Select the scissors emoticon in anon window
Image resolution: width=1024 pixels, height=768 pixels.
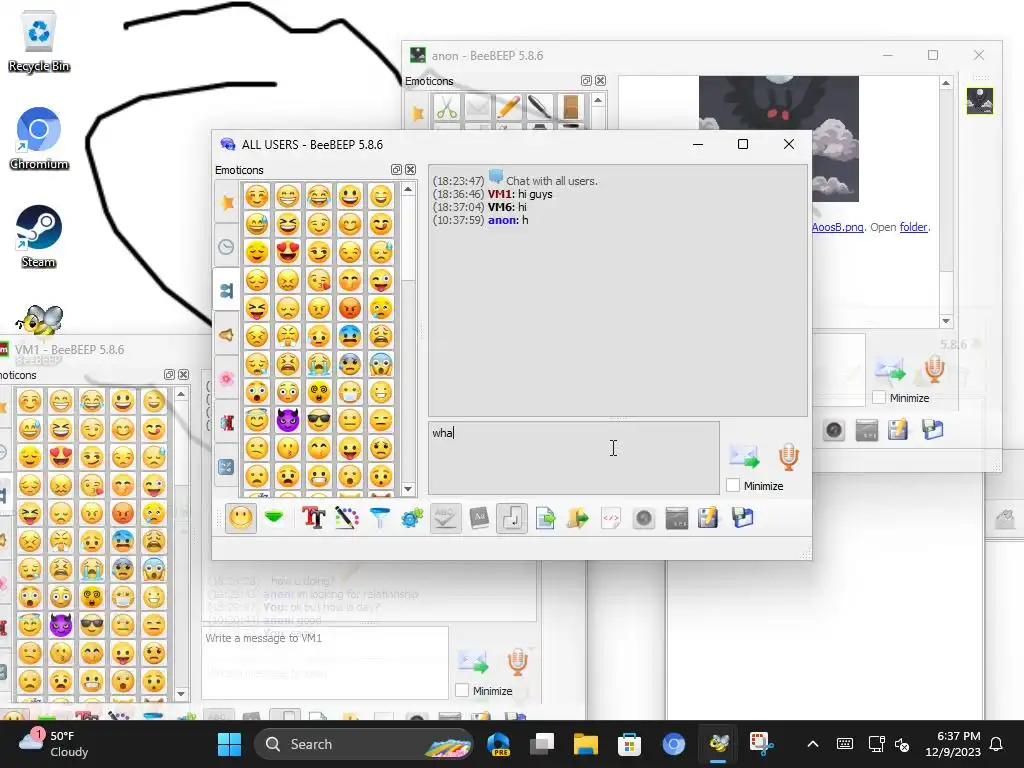447,107
